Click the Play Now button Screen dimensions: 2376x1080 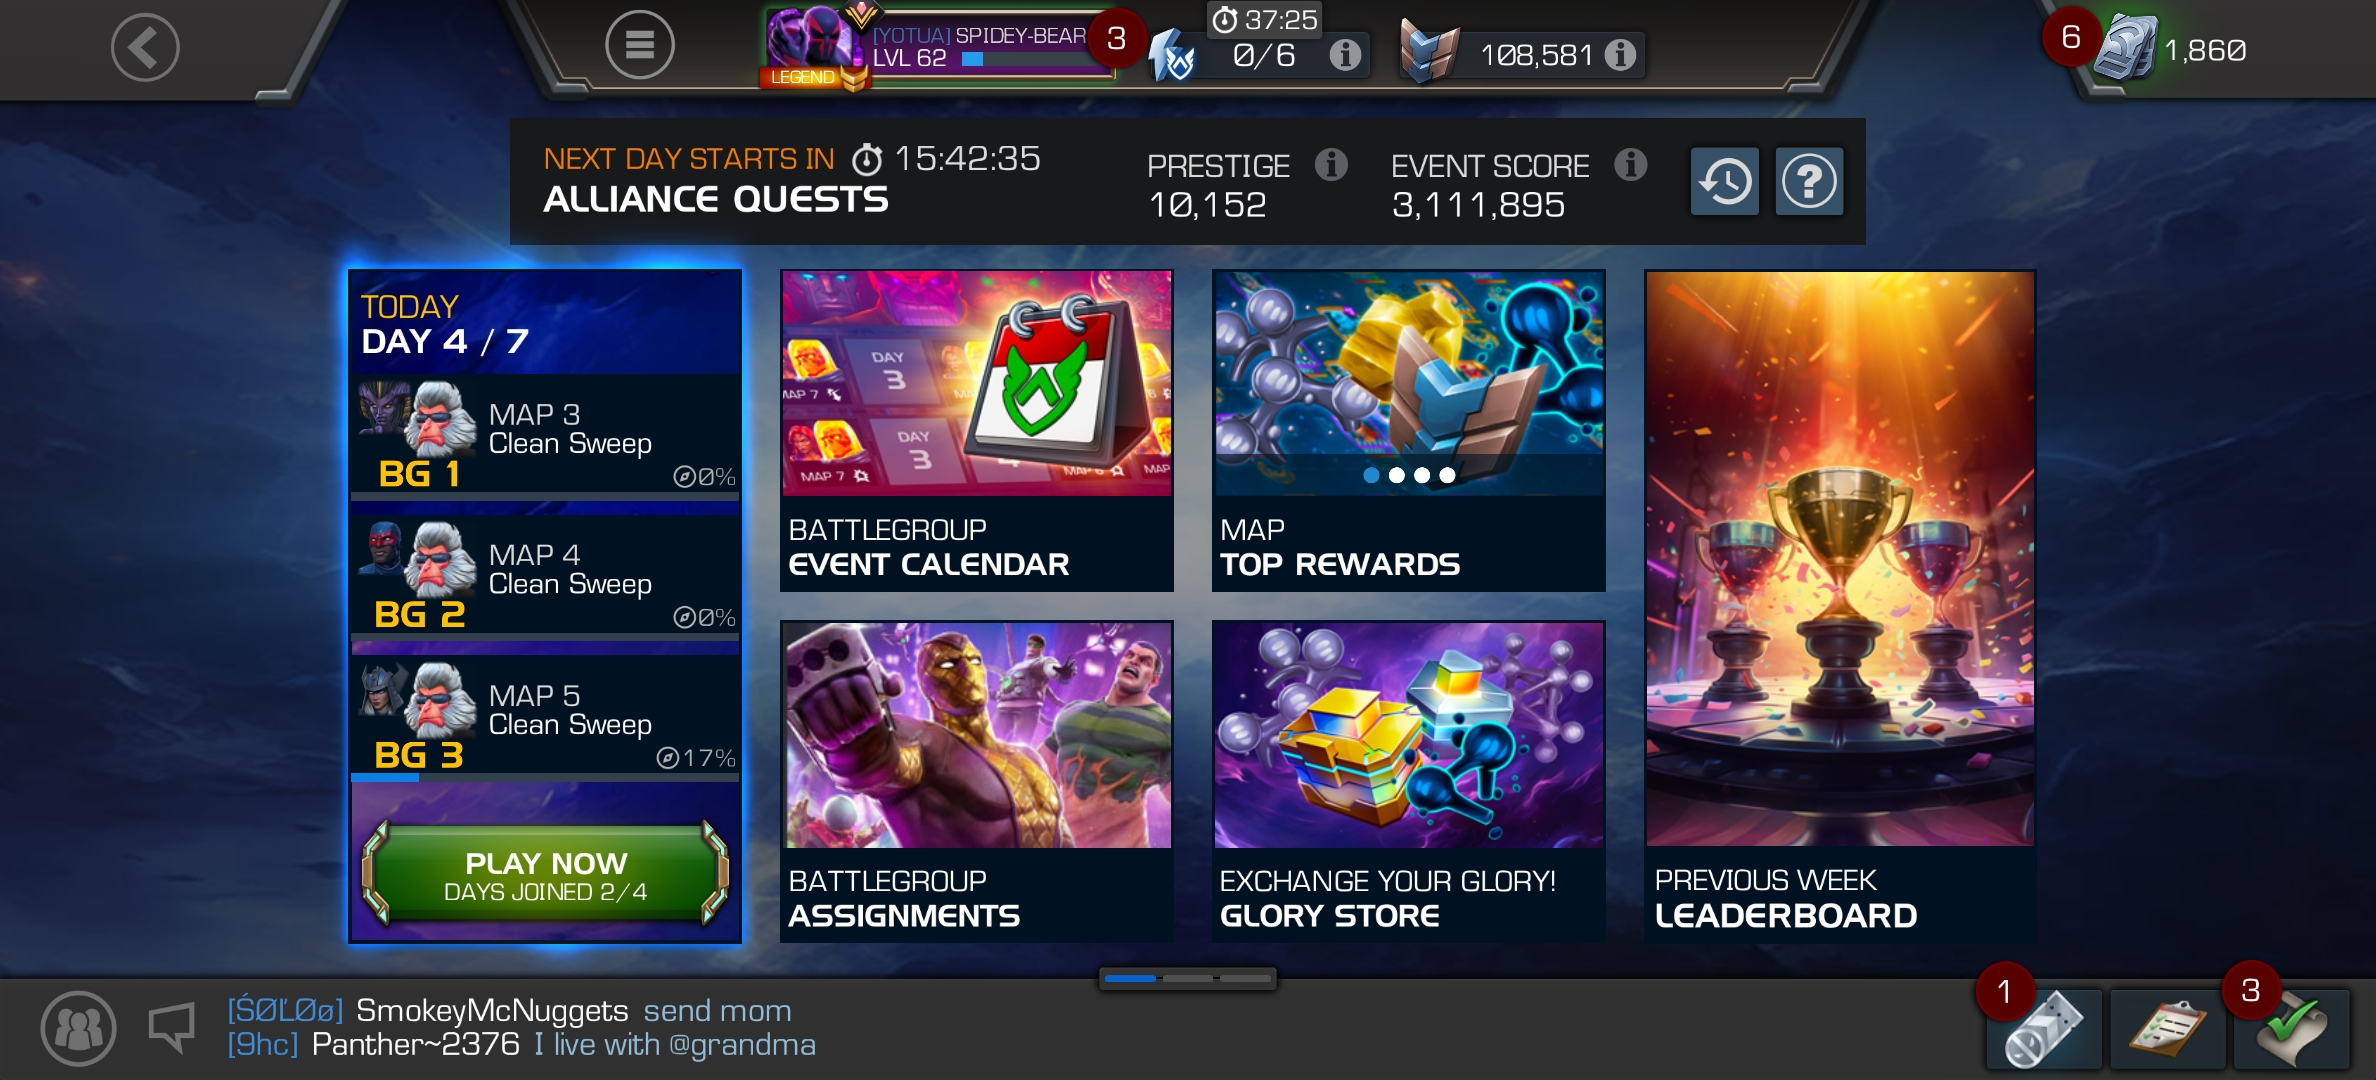coord(545,875)
